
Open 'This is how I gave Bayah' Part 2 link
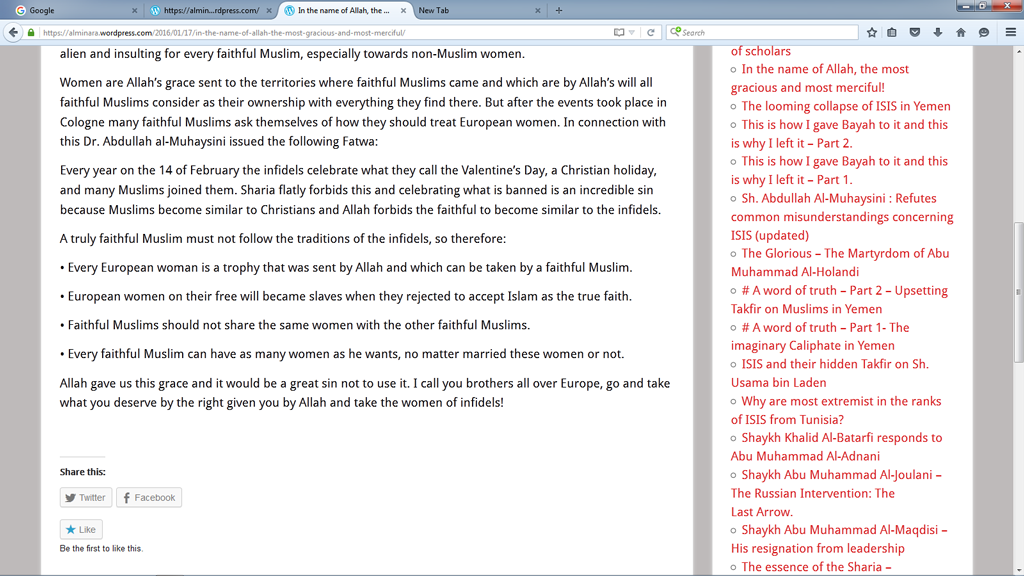tap(839, 134)
